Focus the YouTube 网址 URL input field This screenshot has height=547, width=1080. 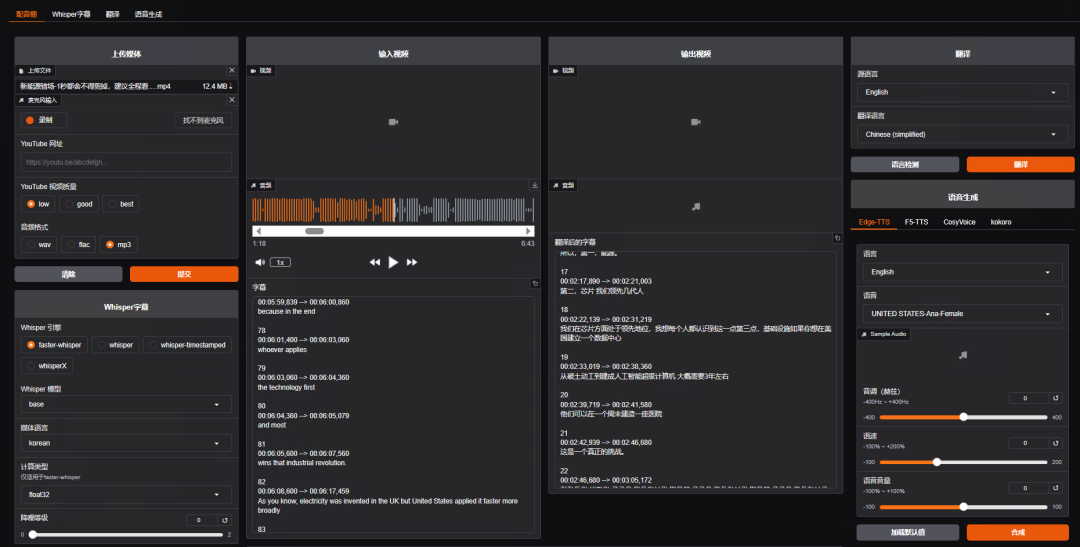pyautogui.click(x=126, y=163)
